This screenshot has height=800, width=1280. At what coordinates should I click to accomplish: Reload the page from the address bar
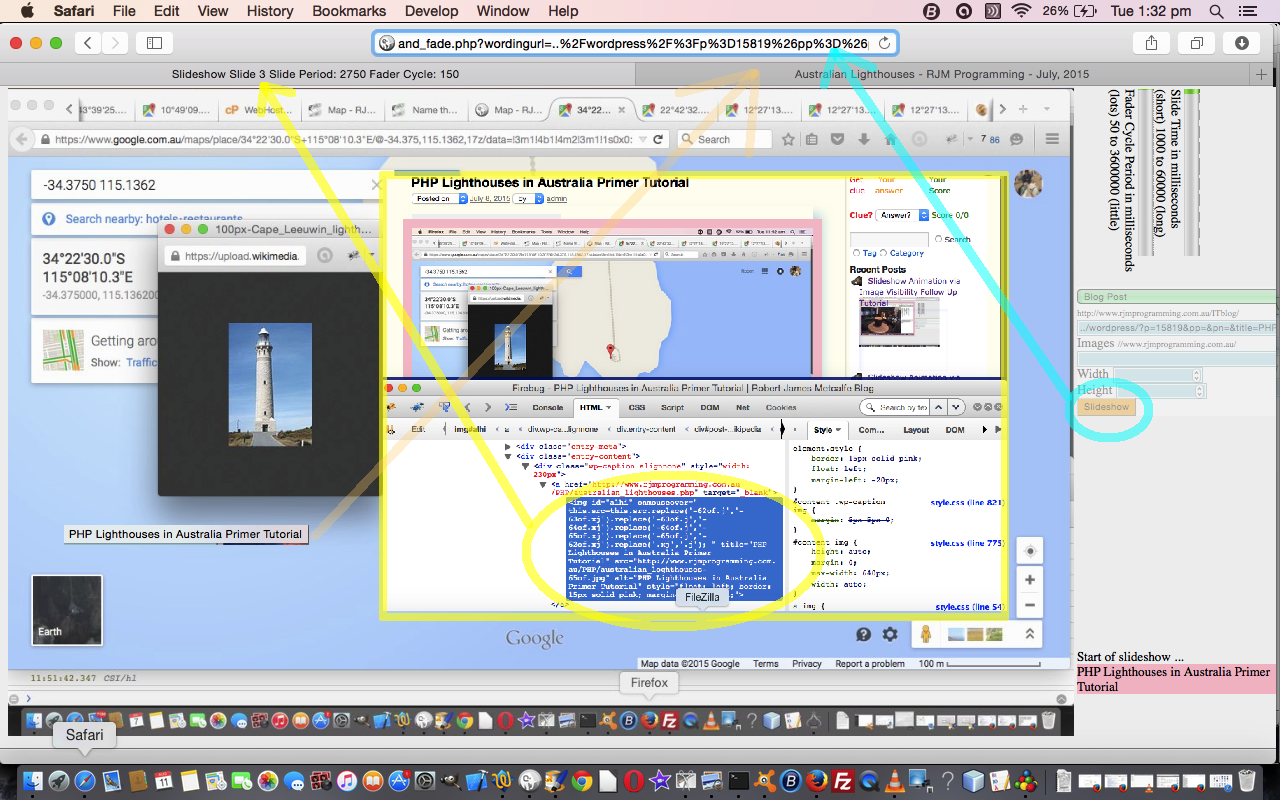click(884, 43)
